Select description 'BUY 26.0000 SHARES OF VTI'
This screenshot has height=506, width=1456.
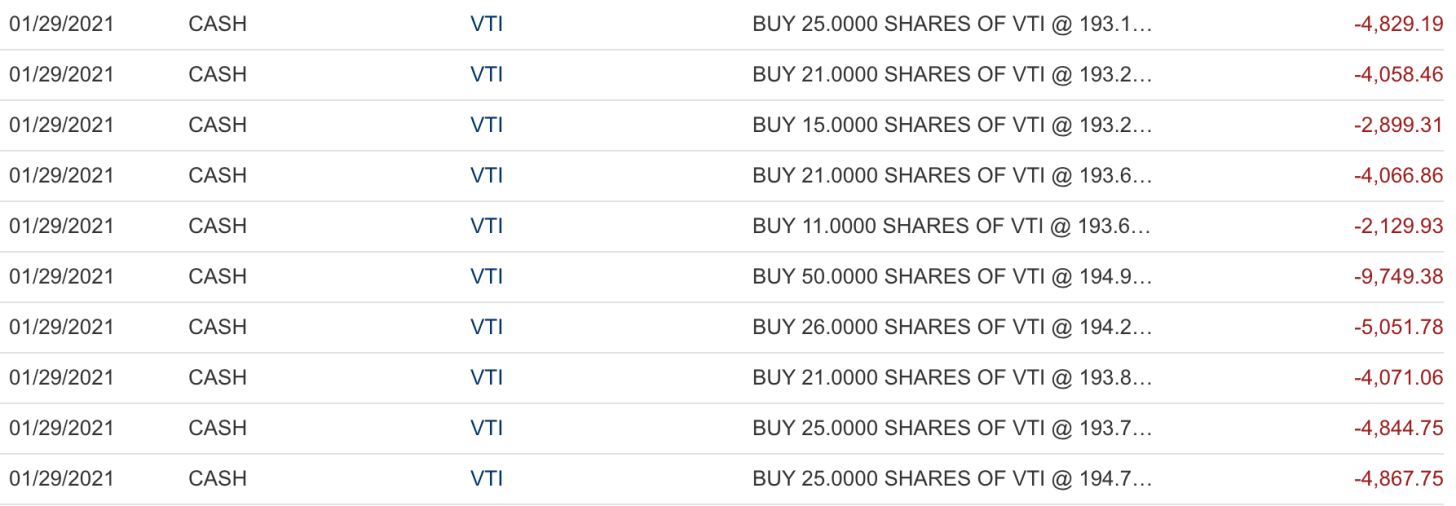click(x=951, y=327)
